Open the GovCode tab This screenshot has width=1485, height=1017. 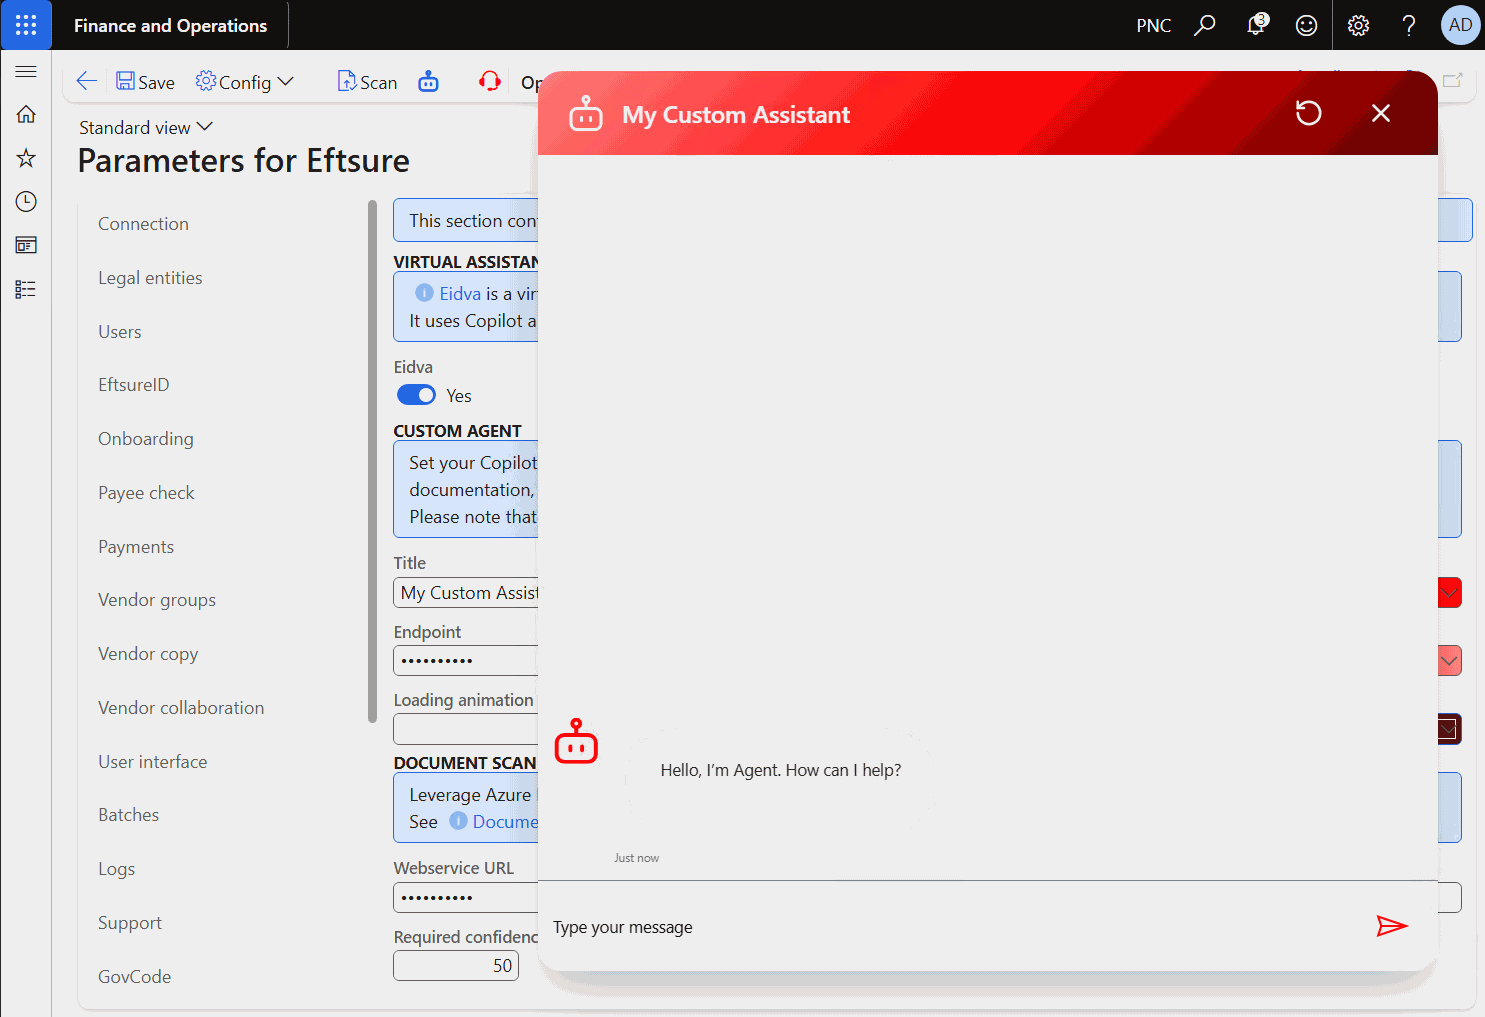134,977
